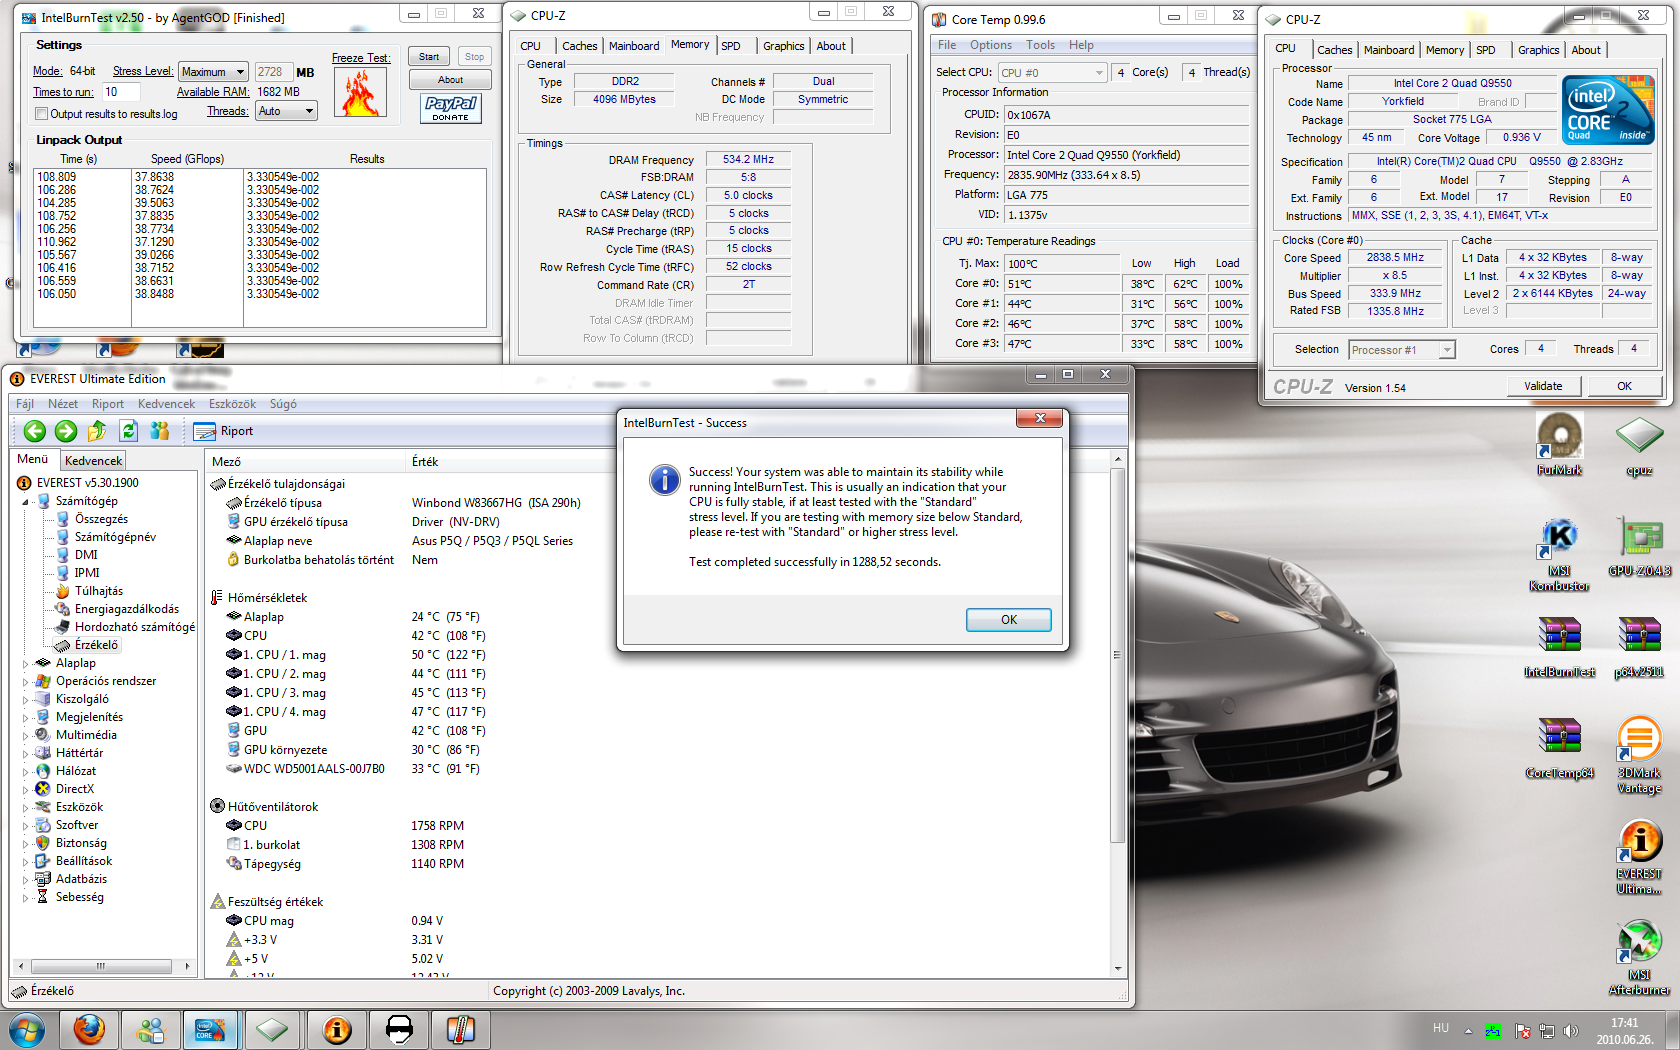Screen dimensions: 1680x1050
Task: Select Összegzés item in EVEREST tree
Action: [101, 519]
